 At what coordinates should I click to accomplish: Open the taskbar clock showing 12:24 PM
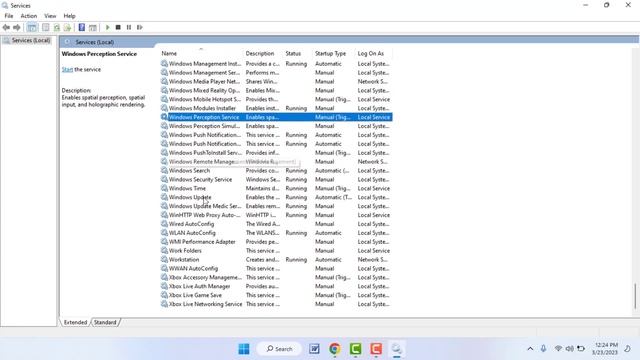605,349
